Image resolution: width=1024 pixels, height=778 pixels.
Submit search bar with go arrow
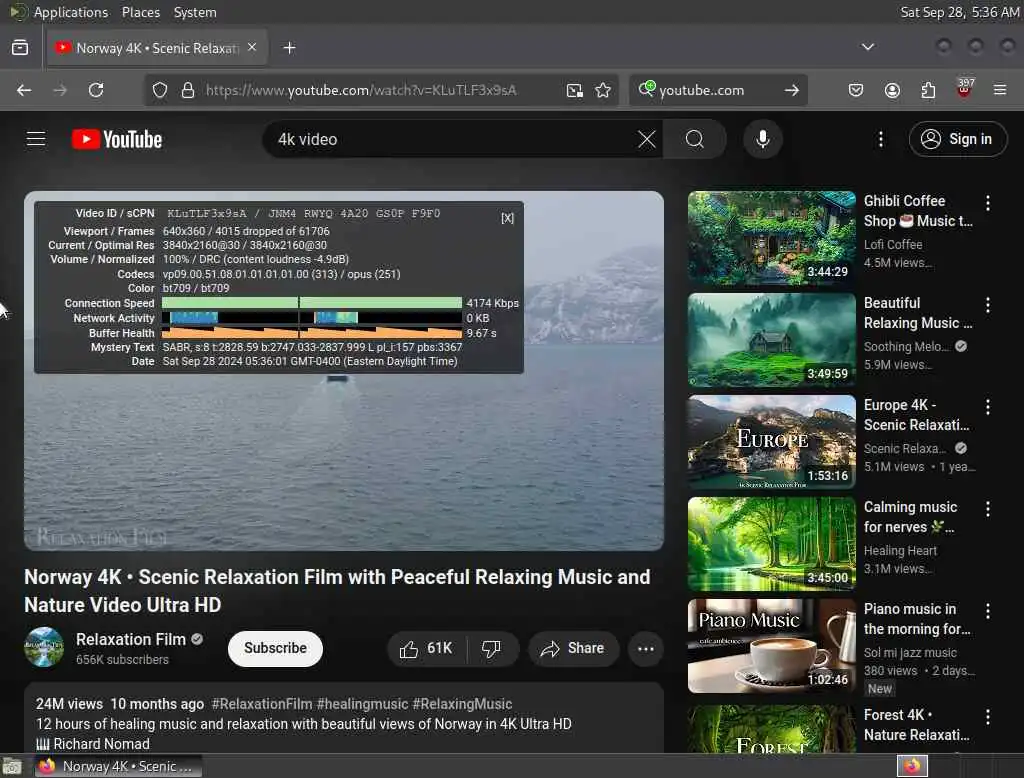pyautogui.click(x=792, y=90)
